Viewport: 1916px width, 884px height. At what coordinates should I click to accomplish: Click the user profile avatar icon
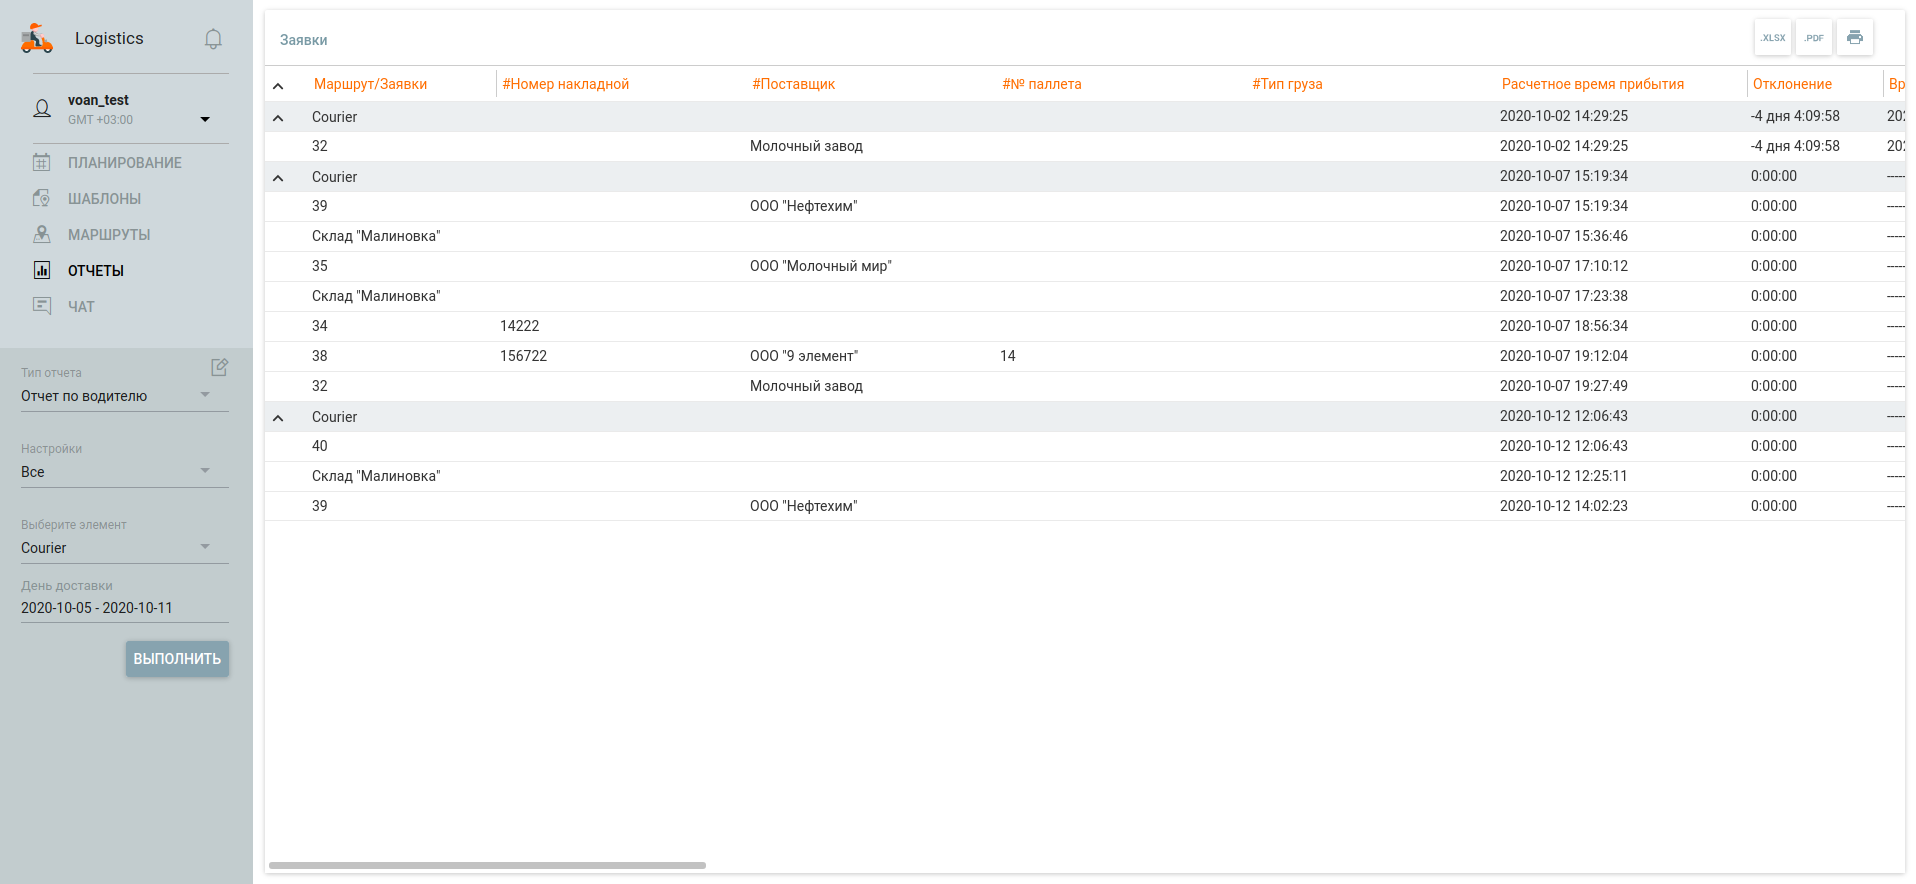(x=42, y=109)
